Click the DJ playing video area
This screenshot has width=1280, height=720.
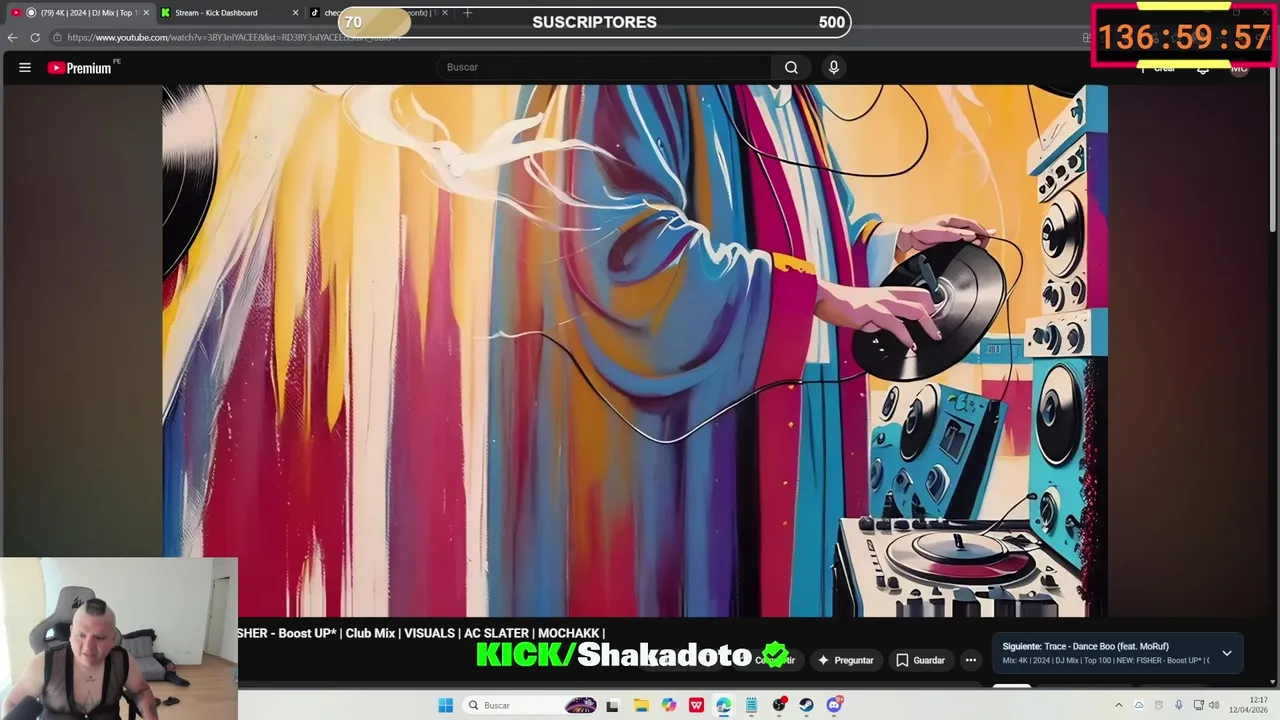635,350
